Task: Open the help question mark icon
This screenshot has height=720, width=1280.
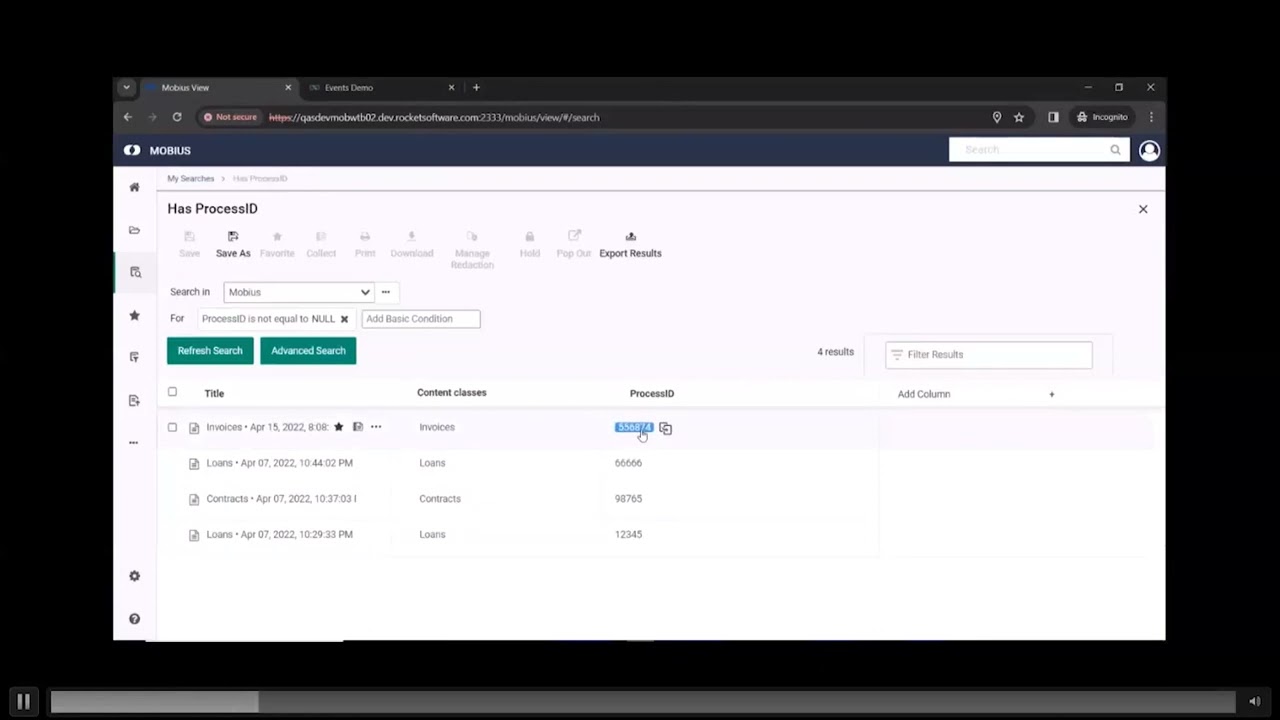Action: click(134, 619)
